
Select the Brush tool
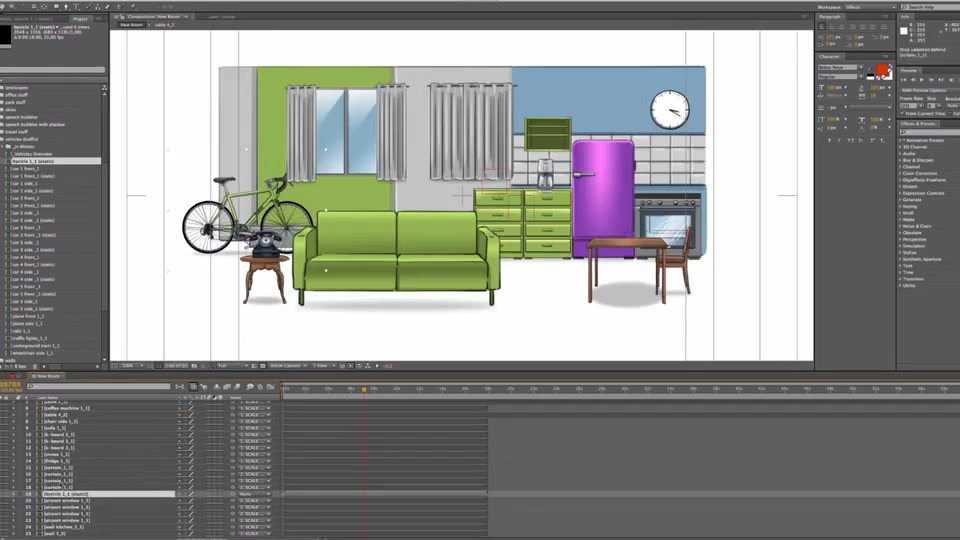pyautogui.click(x=89, y=6)
